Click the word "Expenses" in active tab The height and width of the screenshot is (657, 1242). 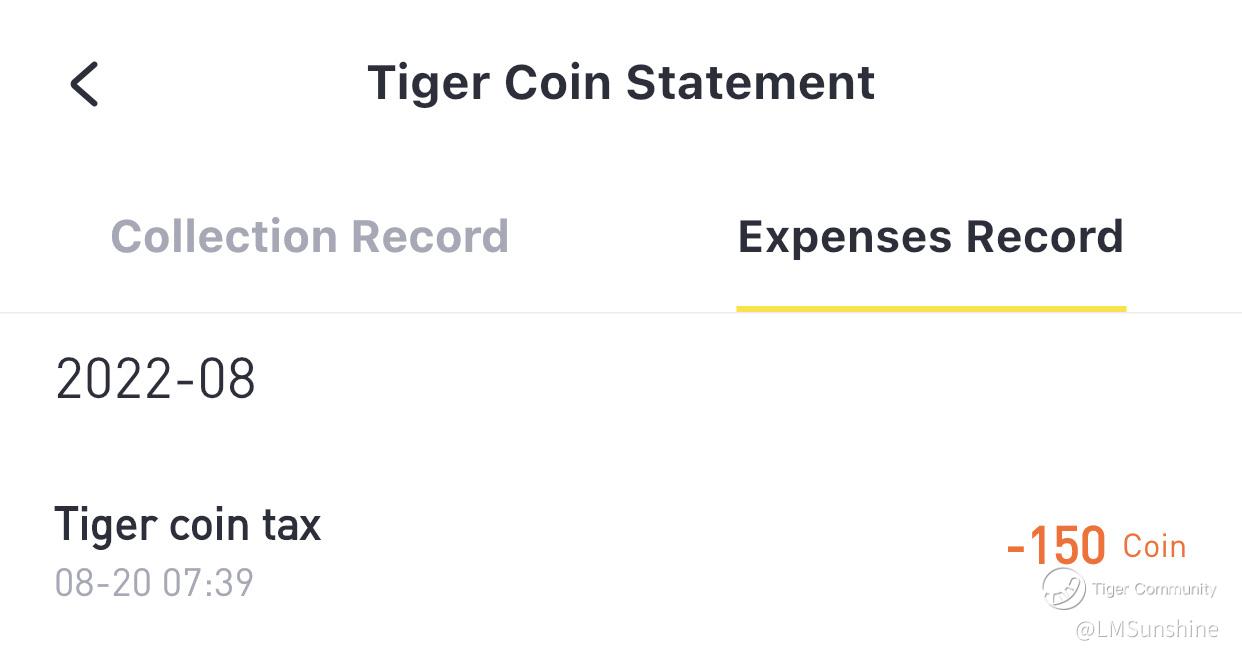[x=843, y=237]
